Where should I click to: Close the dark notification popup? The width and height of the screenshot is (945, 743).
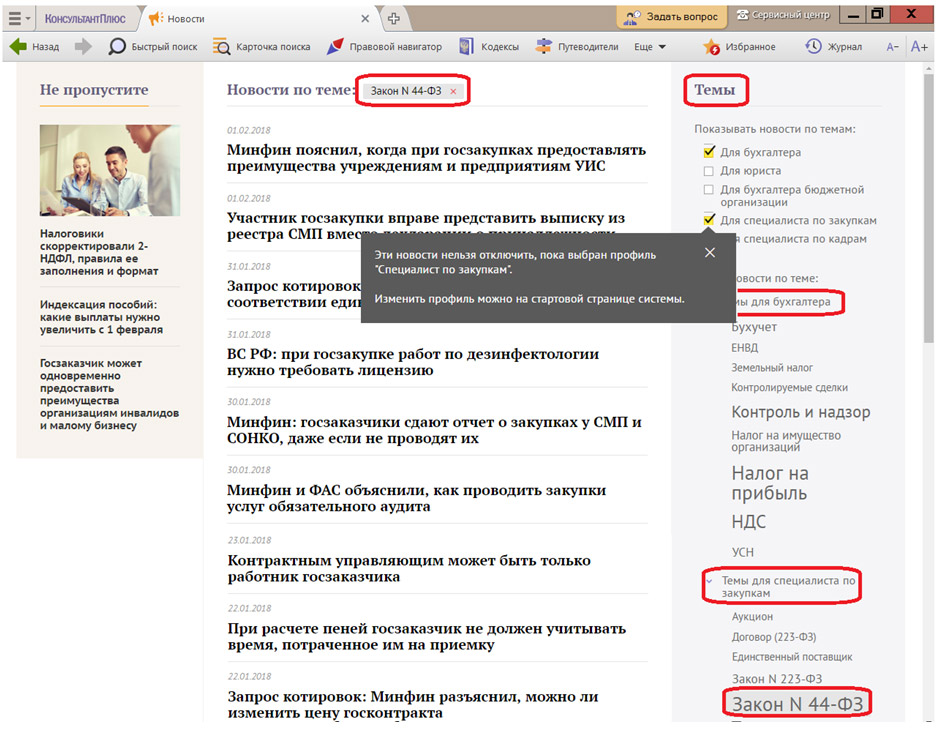point(710,253)
